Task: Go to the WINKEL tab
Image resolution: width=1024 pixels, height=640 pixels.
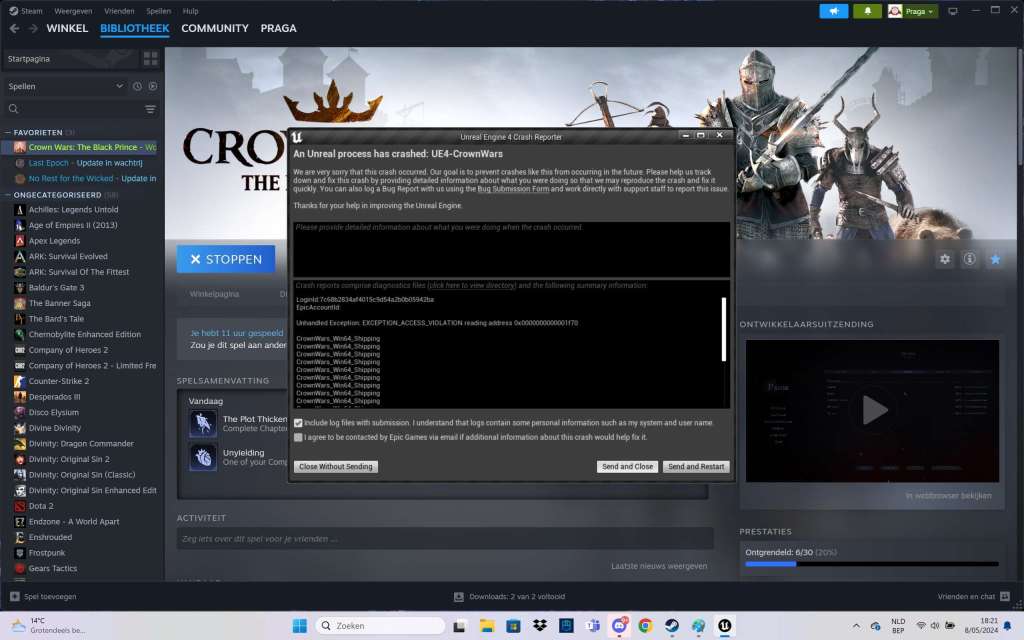Action: 67,28
